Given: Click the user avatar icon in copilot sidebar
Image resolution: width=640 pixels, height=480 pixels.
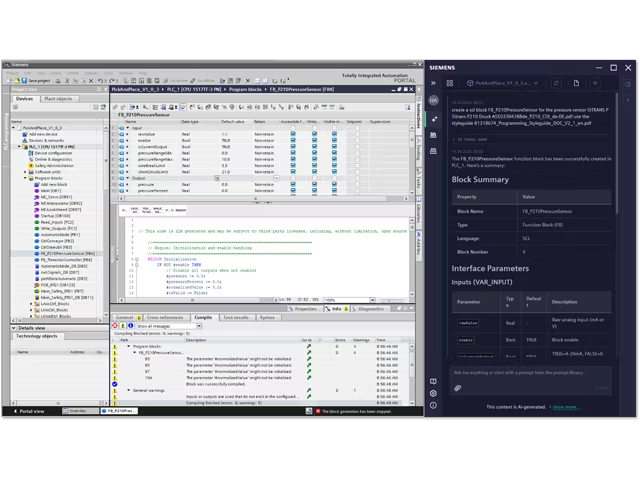Looking at the screenshot, I should coord(433,101).
